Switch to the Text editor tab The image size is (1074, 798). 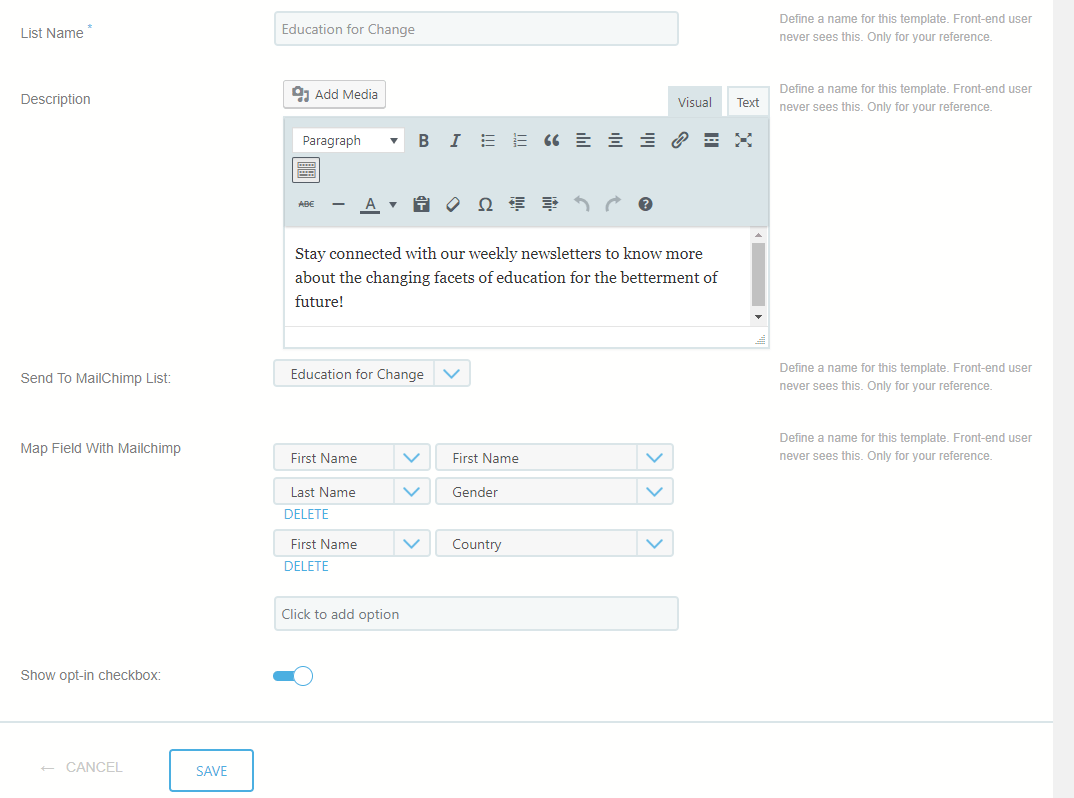click(748, 101)
